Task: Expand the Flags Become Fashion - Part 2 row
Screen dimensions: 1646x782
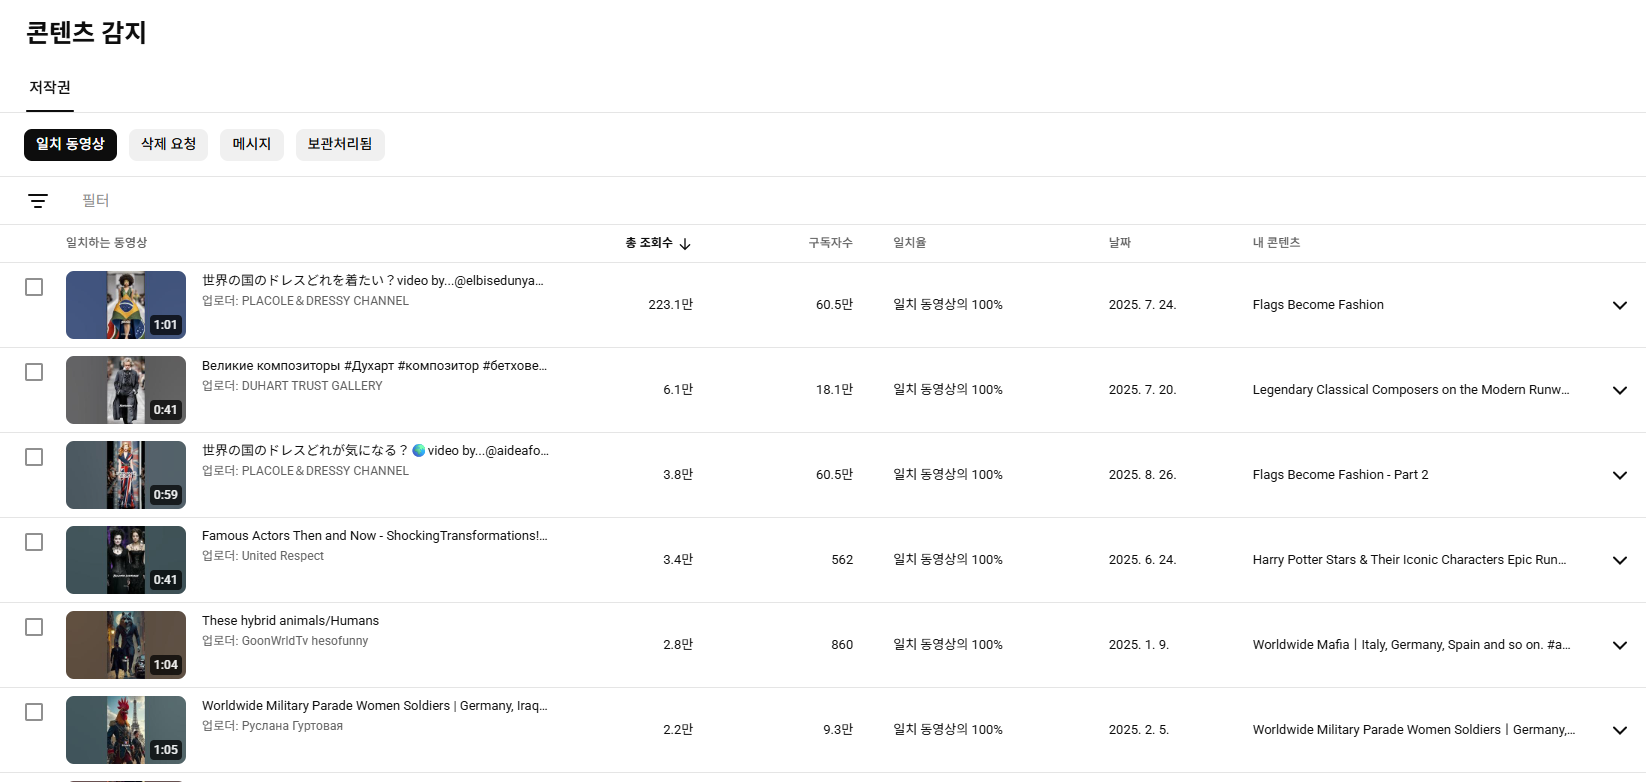Action: tap(1620, 475)
